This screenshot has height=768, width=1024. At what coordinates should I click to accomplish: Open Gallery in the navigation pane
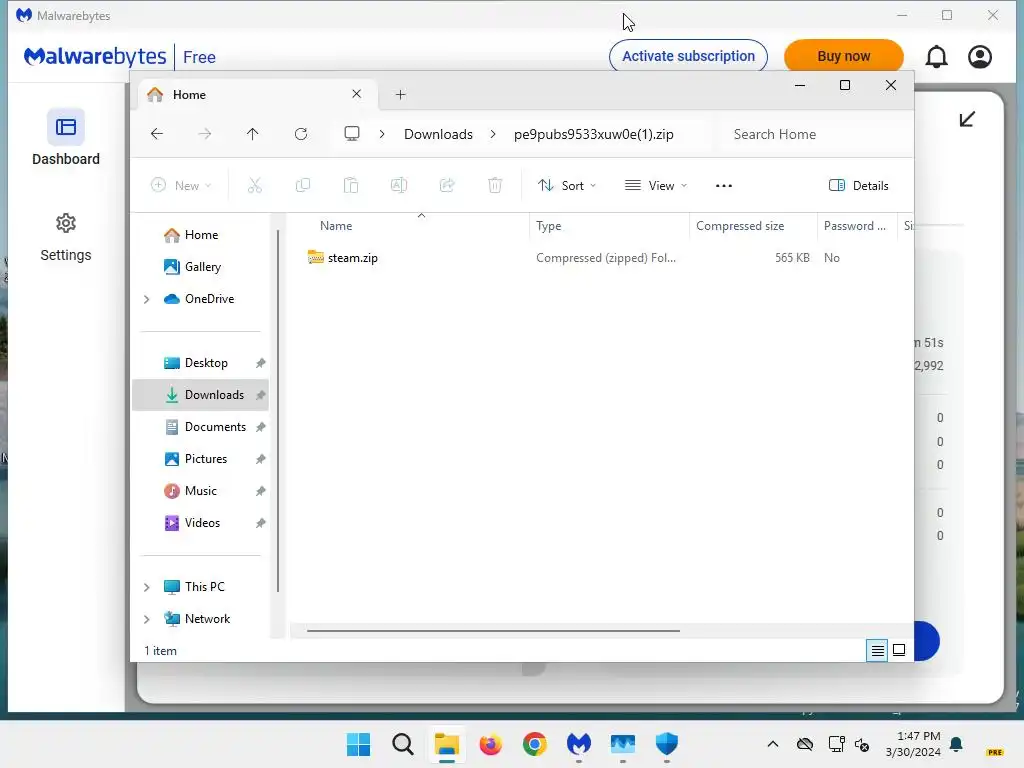(202, 266)
